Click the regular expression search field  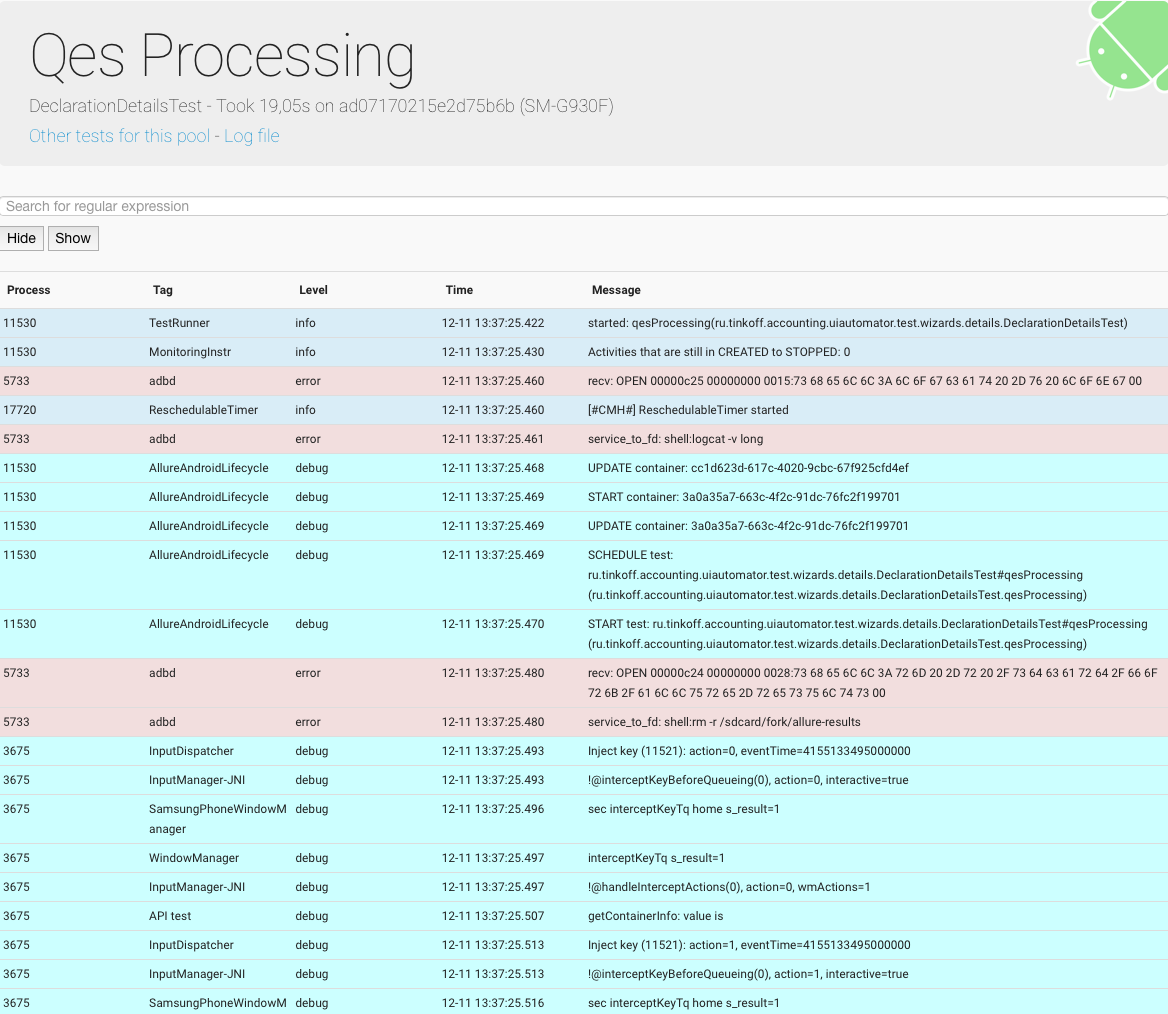click(x=584, y=206)
